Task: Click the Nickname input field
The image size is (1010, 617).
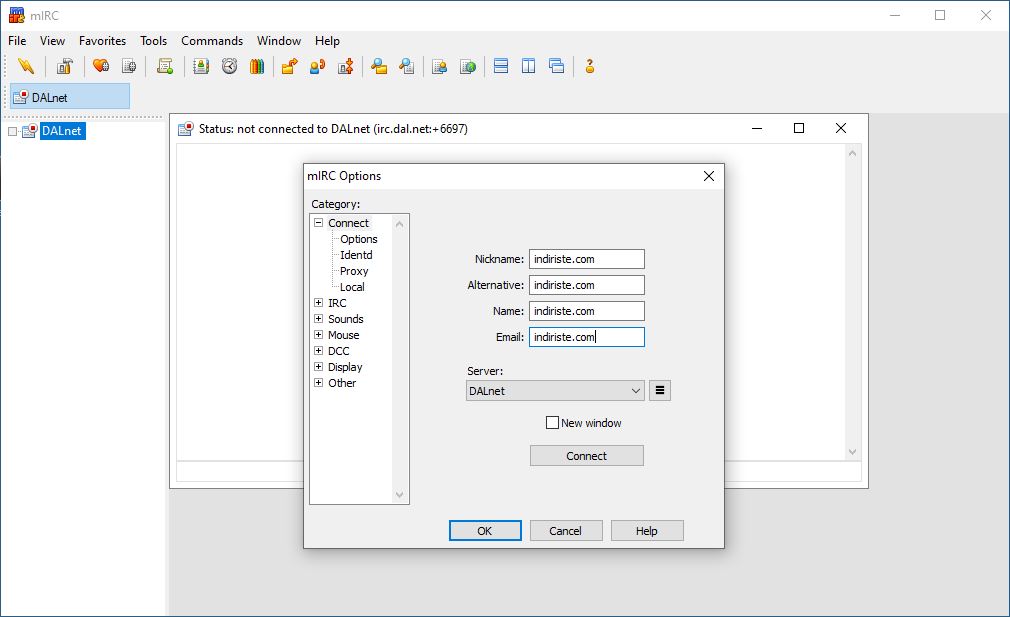Action: pyautogui.click(x=587, y=259)
